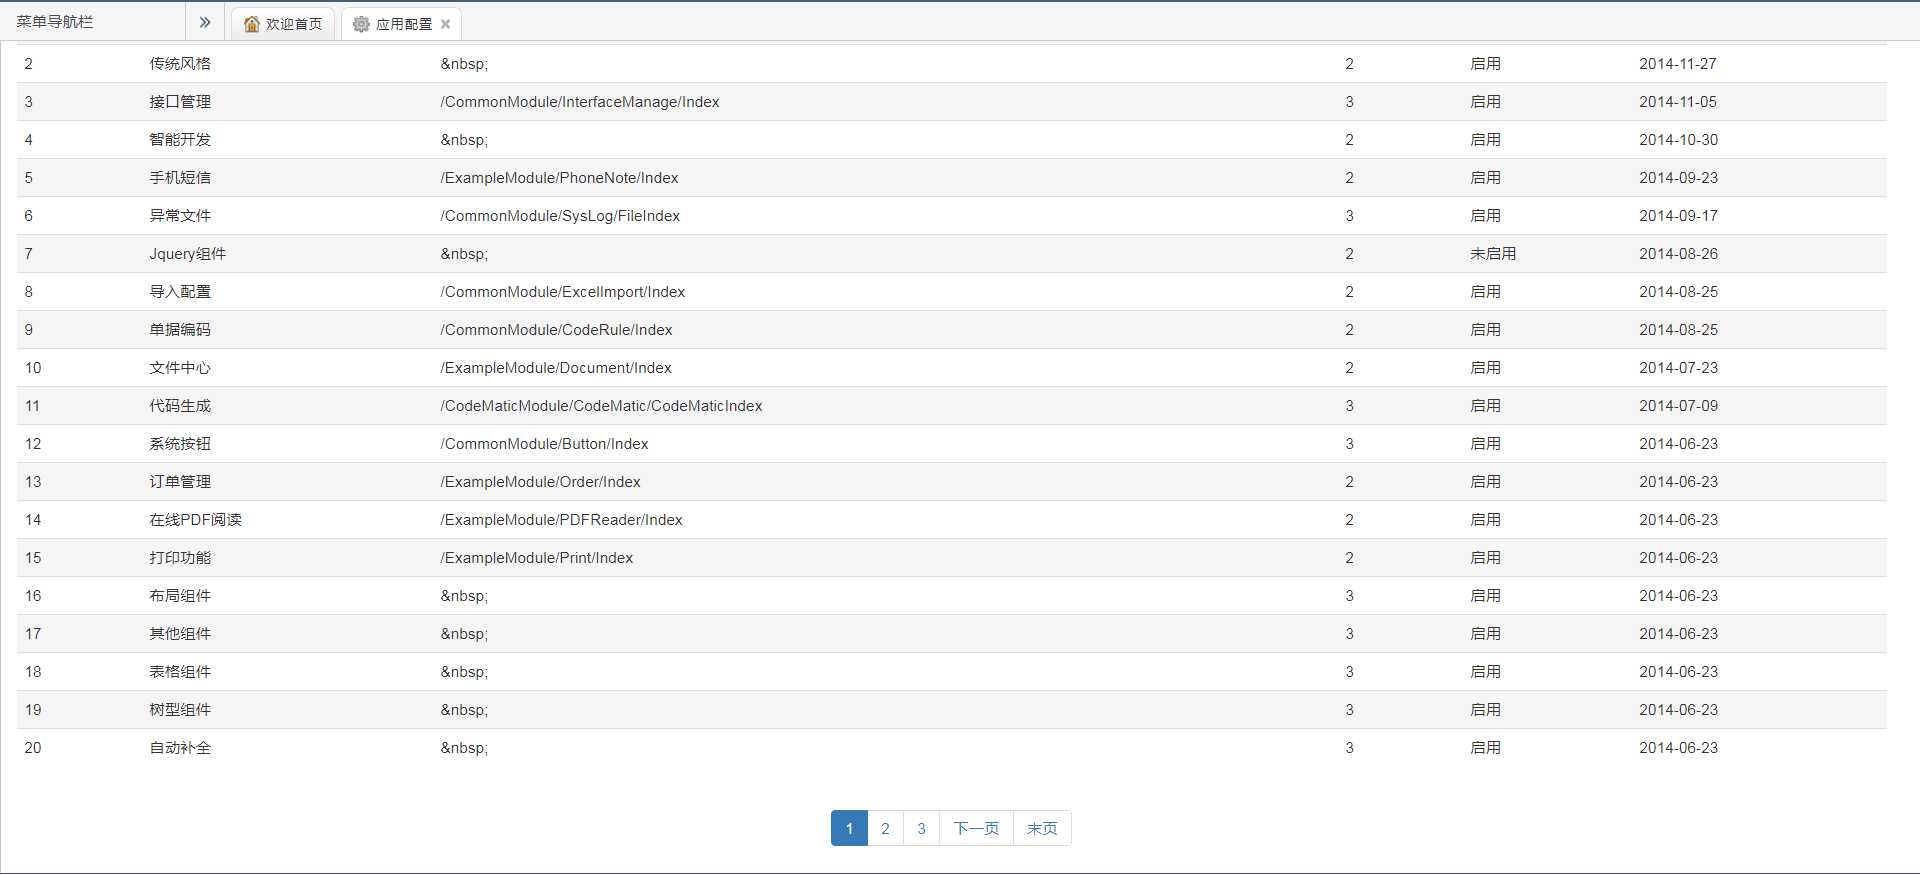Select the 布局组件 row name
Screen dimensions: 1920x874
tap(180, 596)
